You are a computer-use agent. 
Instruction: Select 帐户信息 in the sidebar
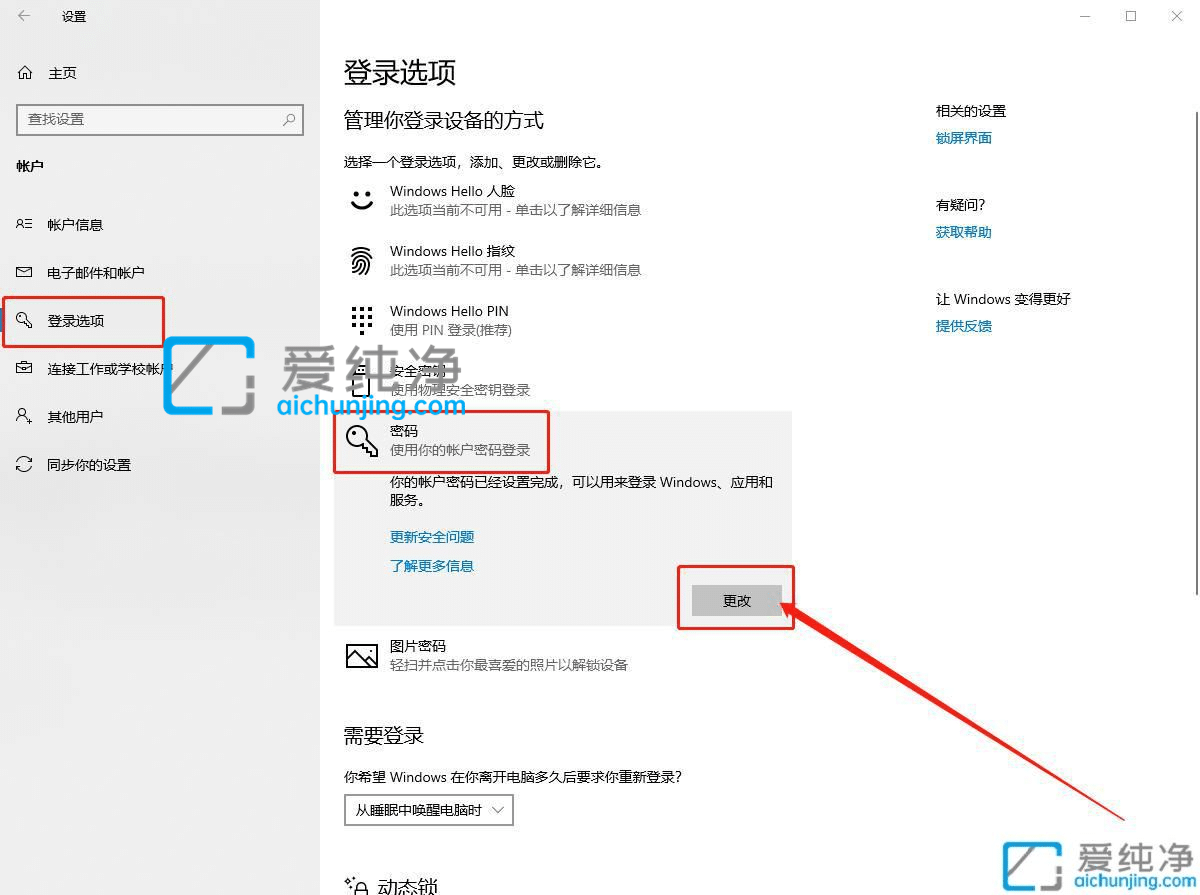click(x=75, y=224)
